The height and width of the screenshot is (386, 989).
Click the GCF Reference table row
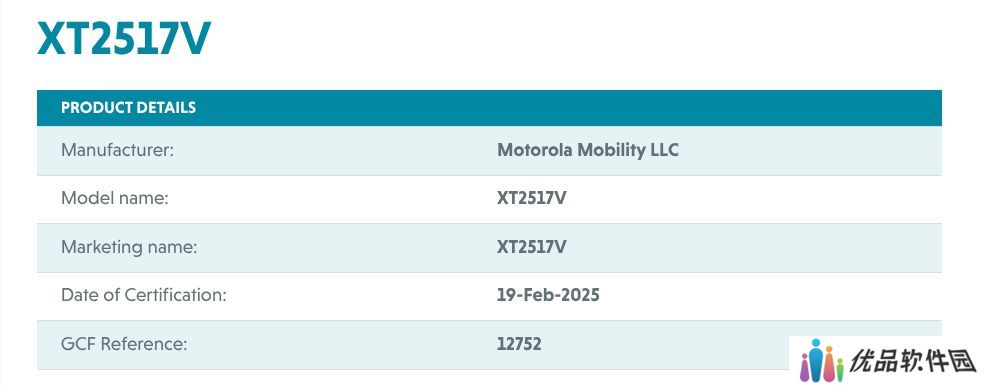point(489,344)
